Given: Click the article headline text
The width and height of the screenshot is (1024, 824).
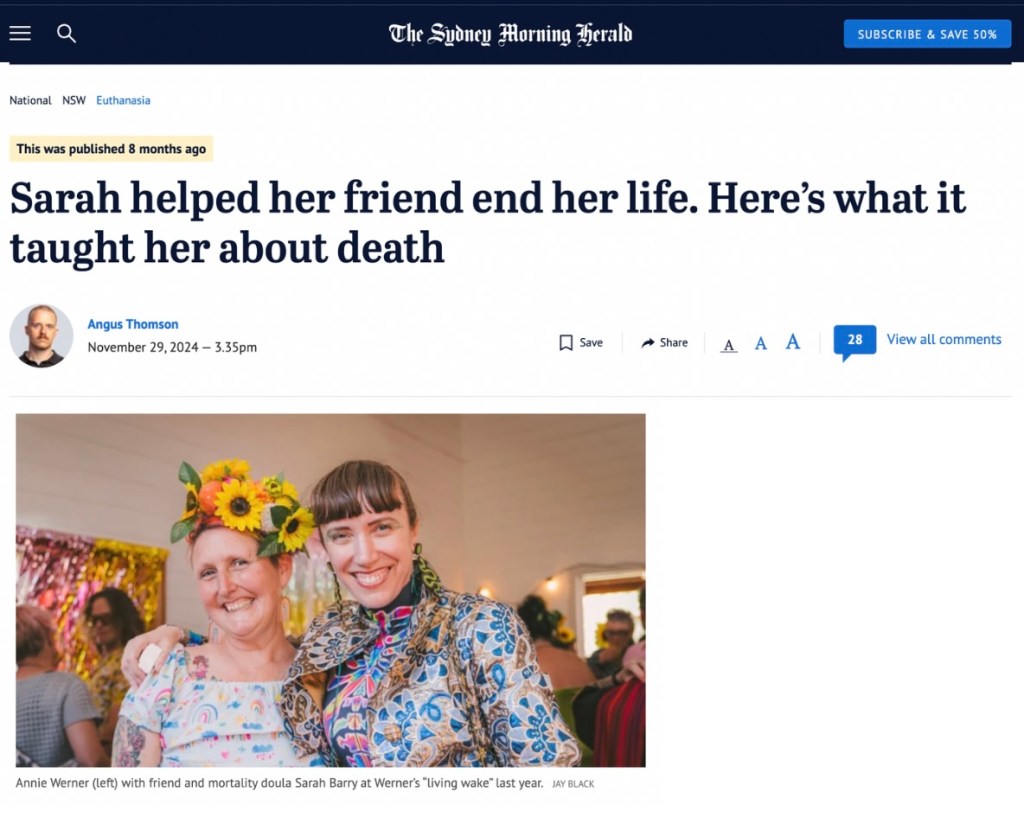Looking at the screenshot, I should [x=488, y=222].
